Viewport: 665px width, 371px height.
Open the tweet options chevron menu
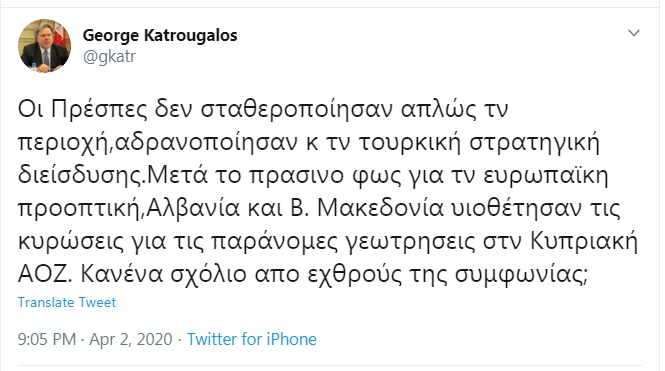tap(634, 33)
